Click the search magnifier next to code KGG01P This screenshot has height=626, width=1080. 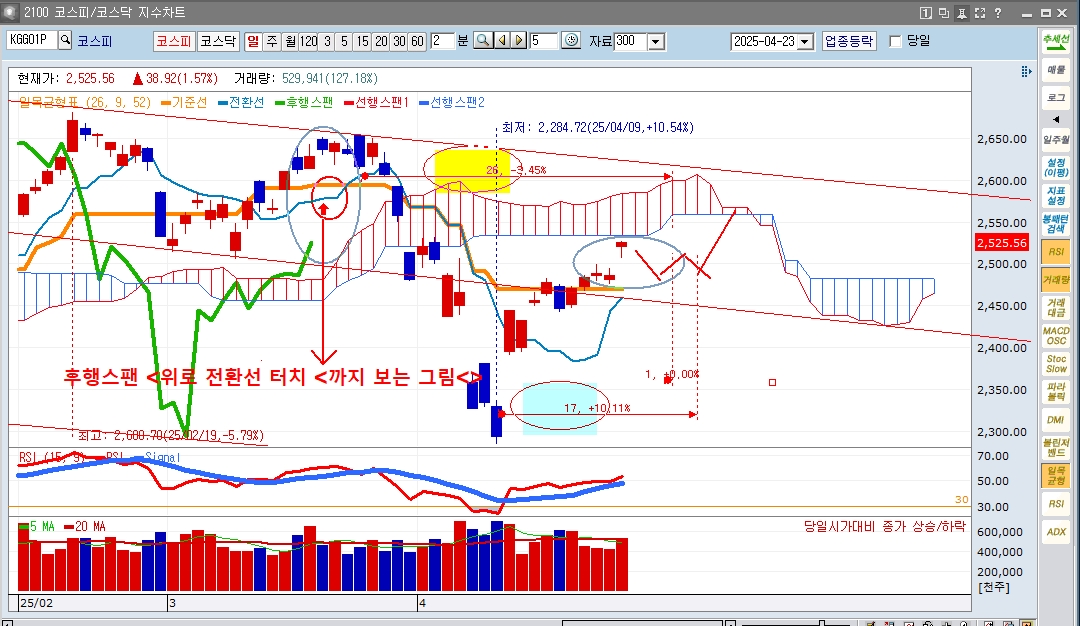click(x=66, y=41)
